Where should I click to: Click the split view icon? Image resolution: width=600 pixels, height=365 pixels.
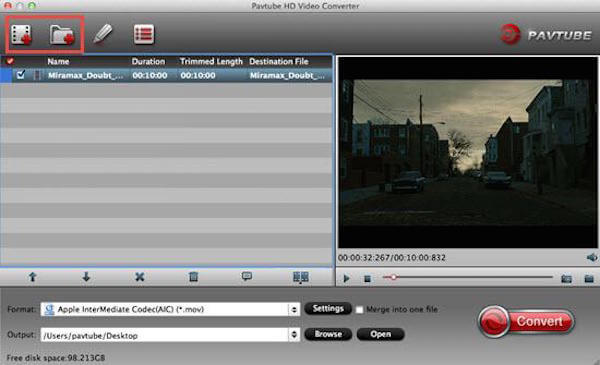click(301, 277)
